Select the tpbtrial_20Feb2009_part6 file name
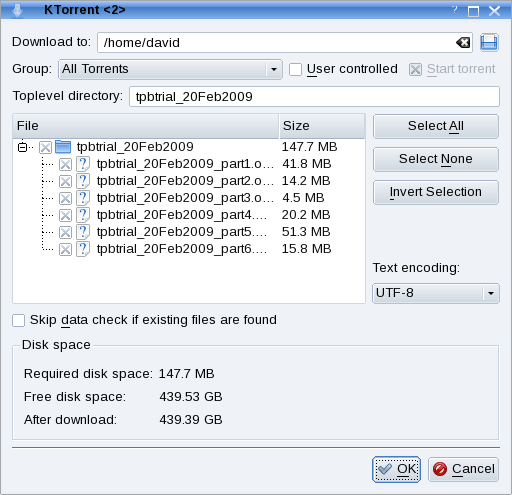The height and width of the screenshot is (495, 512). (182, 249)
